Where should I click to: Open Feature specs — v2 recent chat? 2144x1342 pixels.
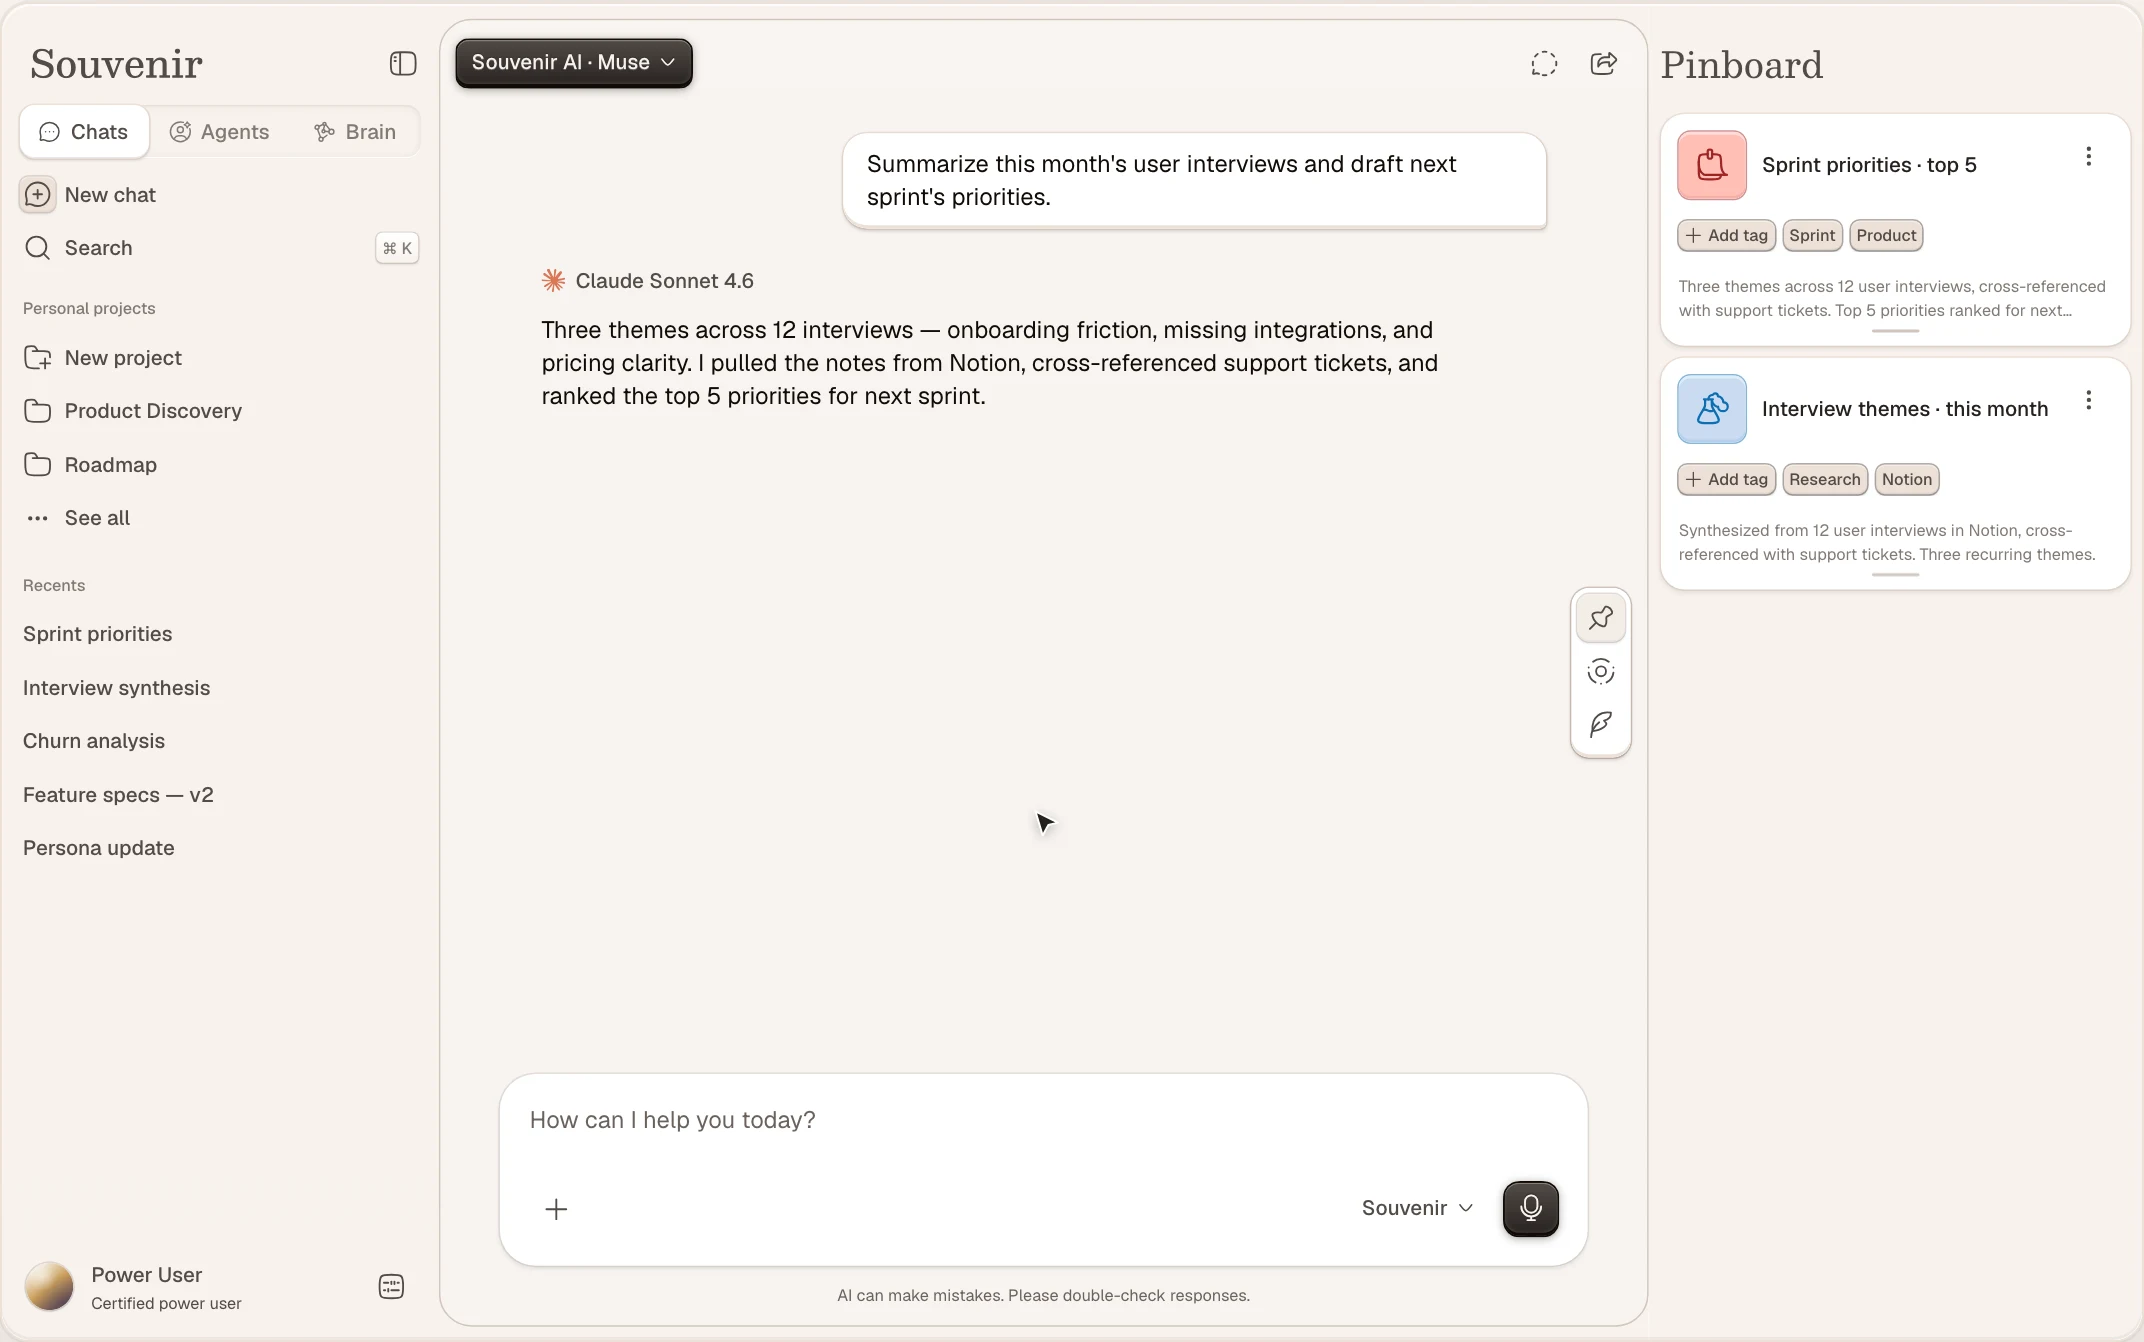coord(118,795)
